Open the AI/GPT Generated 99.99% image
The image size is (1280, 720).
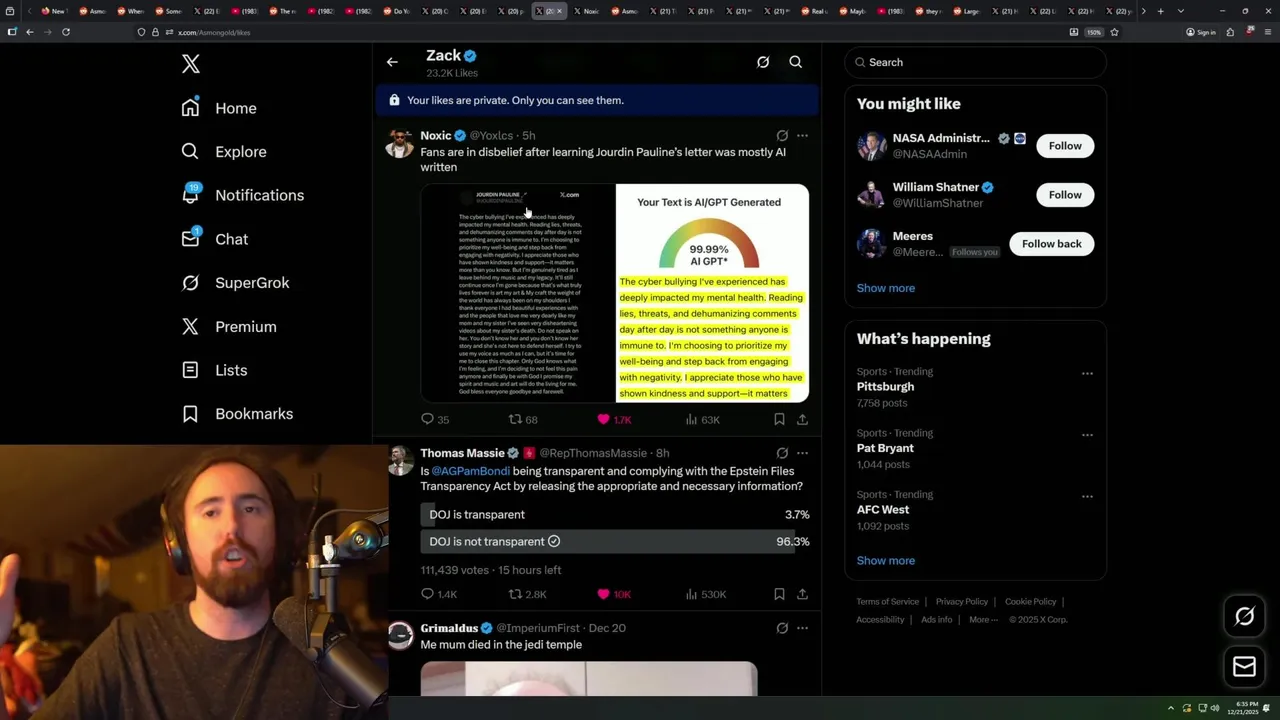pyautogui.click(x=712, y=293)
